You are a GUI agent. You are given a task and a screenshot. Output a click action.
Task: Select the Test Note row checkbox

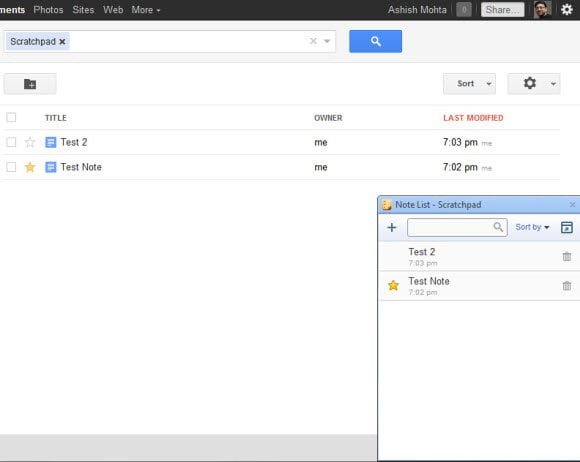11,167
